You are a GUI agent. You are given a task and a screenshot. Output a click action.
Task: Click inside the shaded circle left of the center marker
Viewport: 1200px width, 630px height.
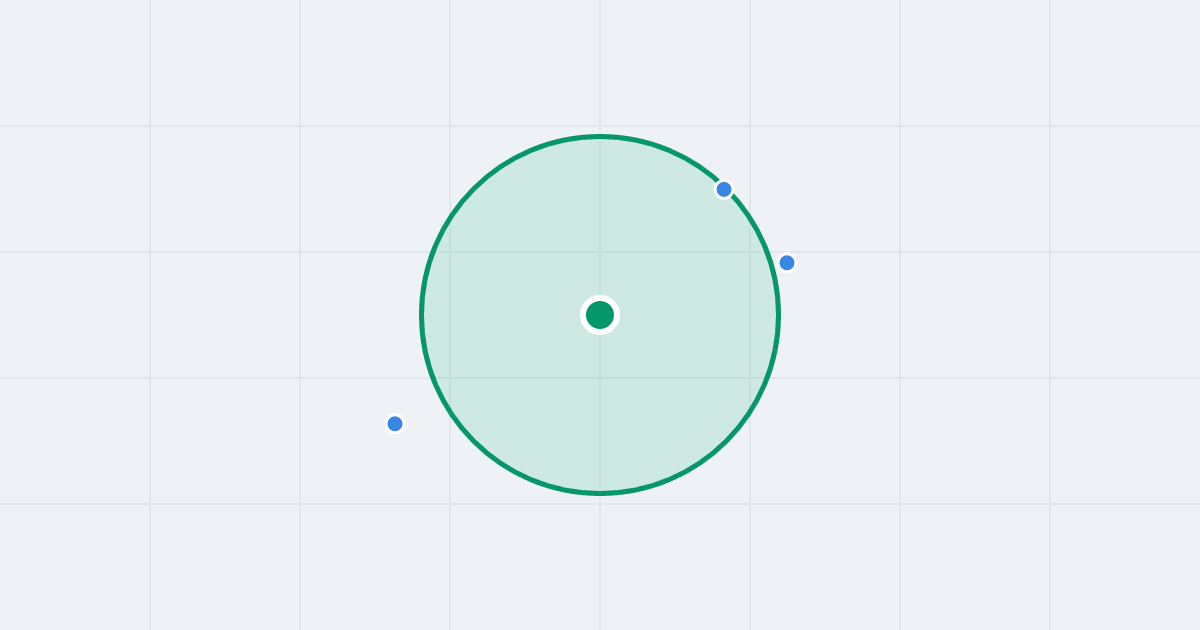505,315
